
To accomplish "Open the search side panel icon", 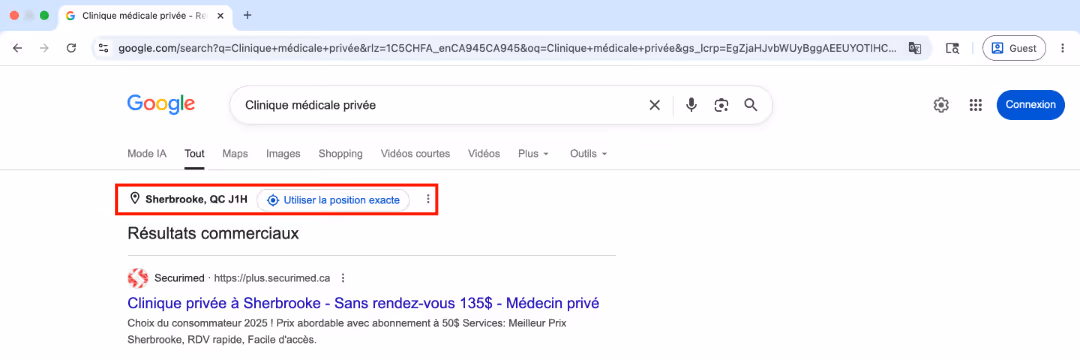I will click(x=953, y=48).
